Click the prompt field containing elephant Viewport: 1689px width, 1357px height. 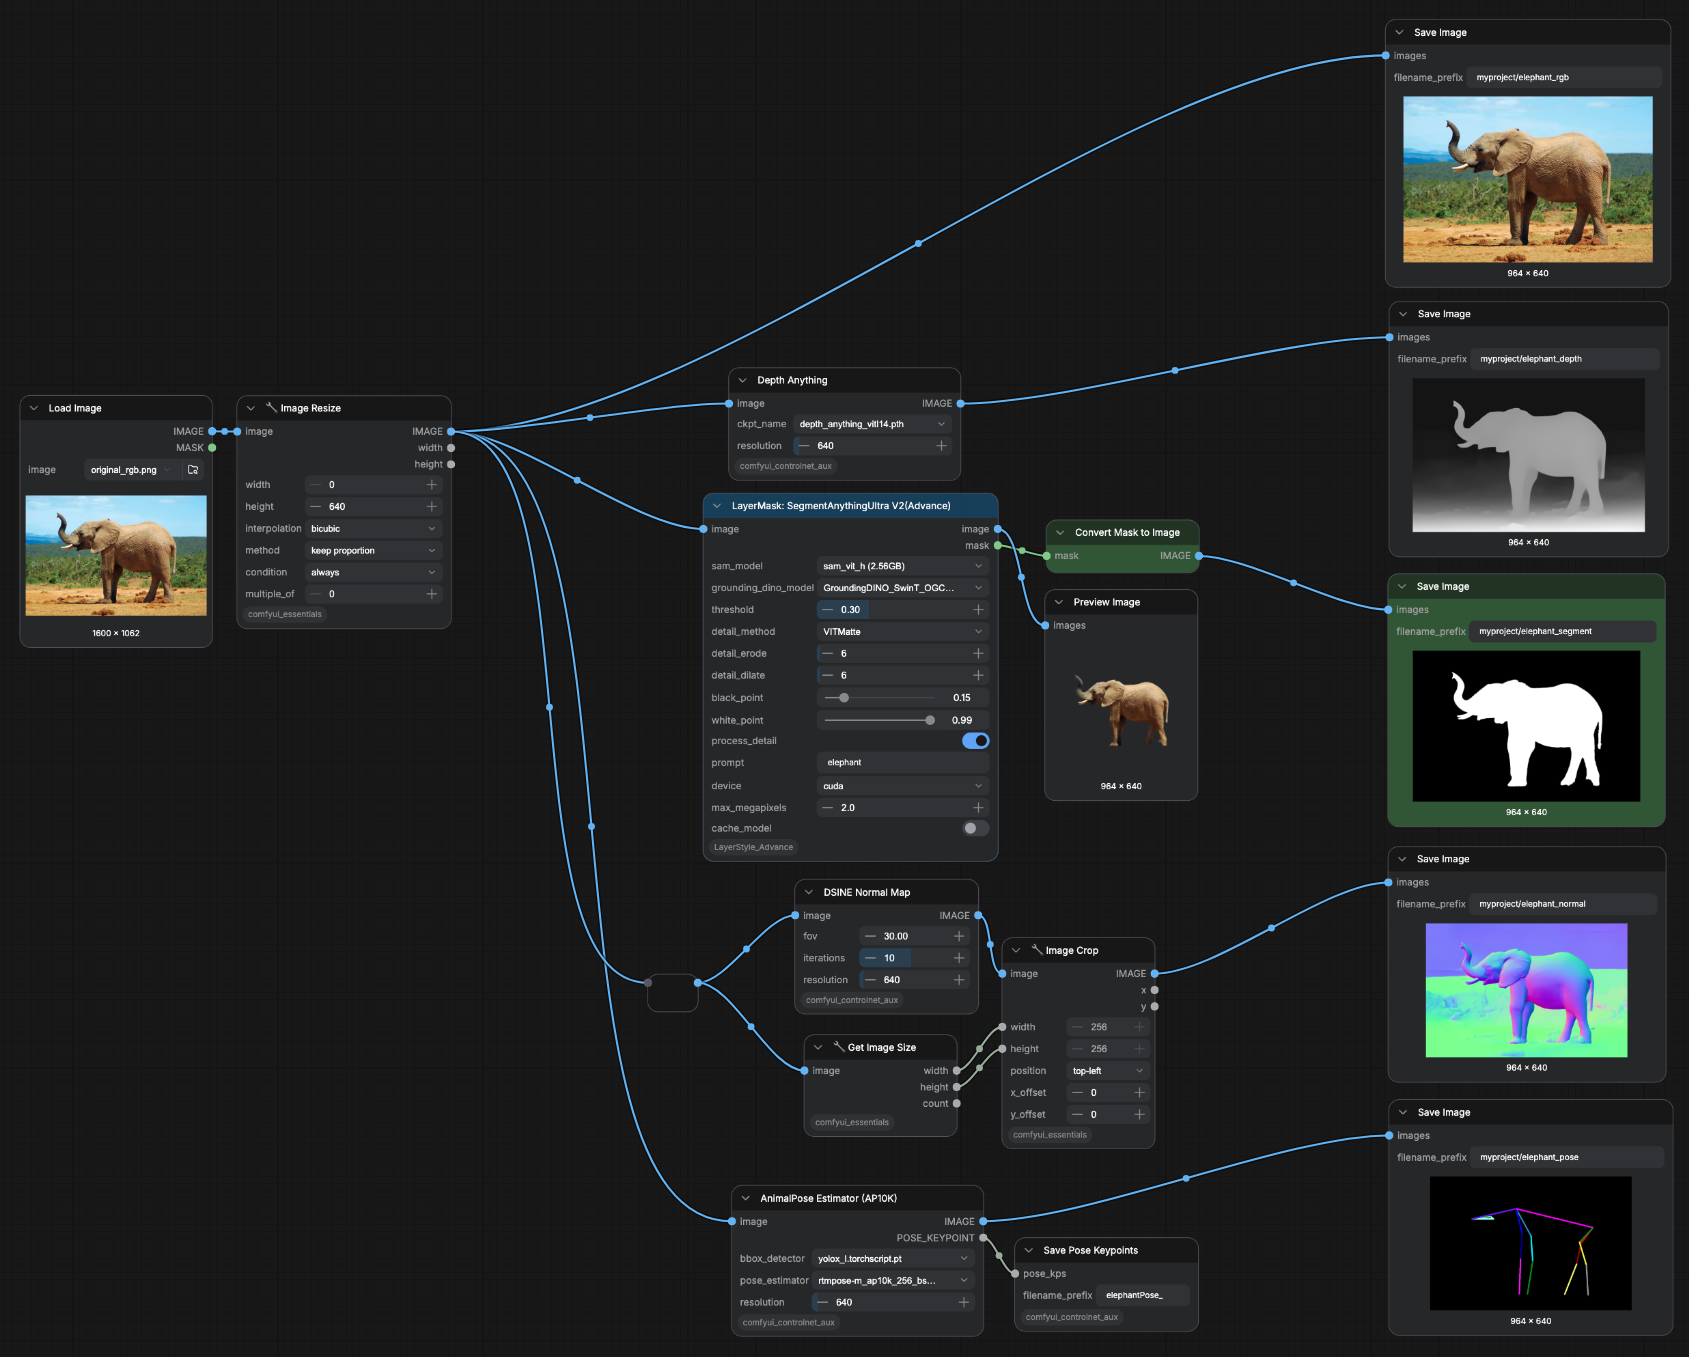(x=903, y=763)
